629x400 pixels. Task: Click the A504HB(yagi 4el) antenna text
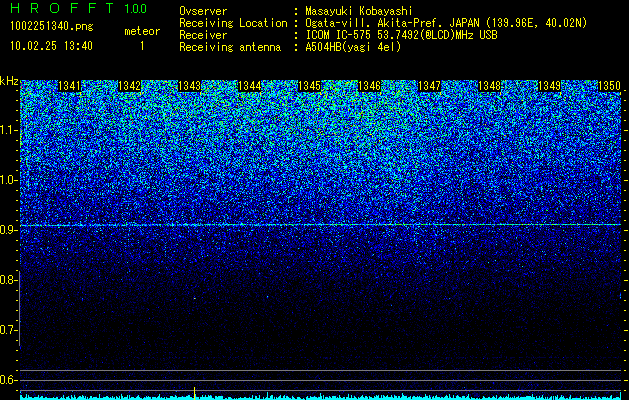353,47
